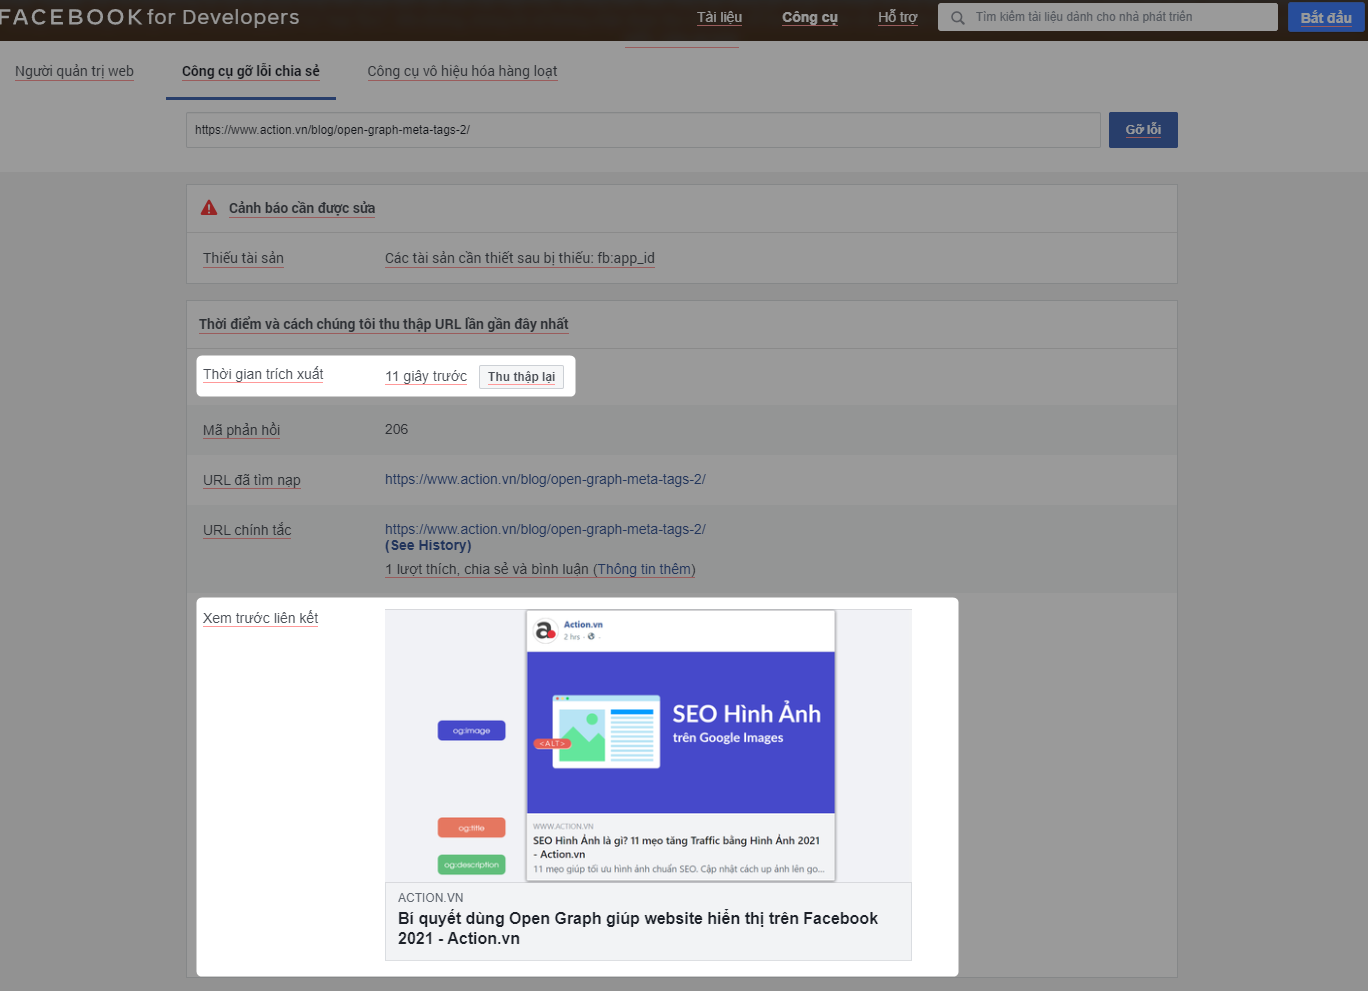Screen dimensions: 1368x991
Task: Click the red warning triangle icon
Action: pyautogui.click(x=209, y=208)
